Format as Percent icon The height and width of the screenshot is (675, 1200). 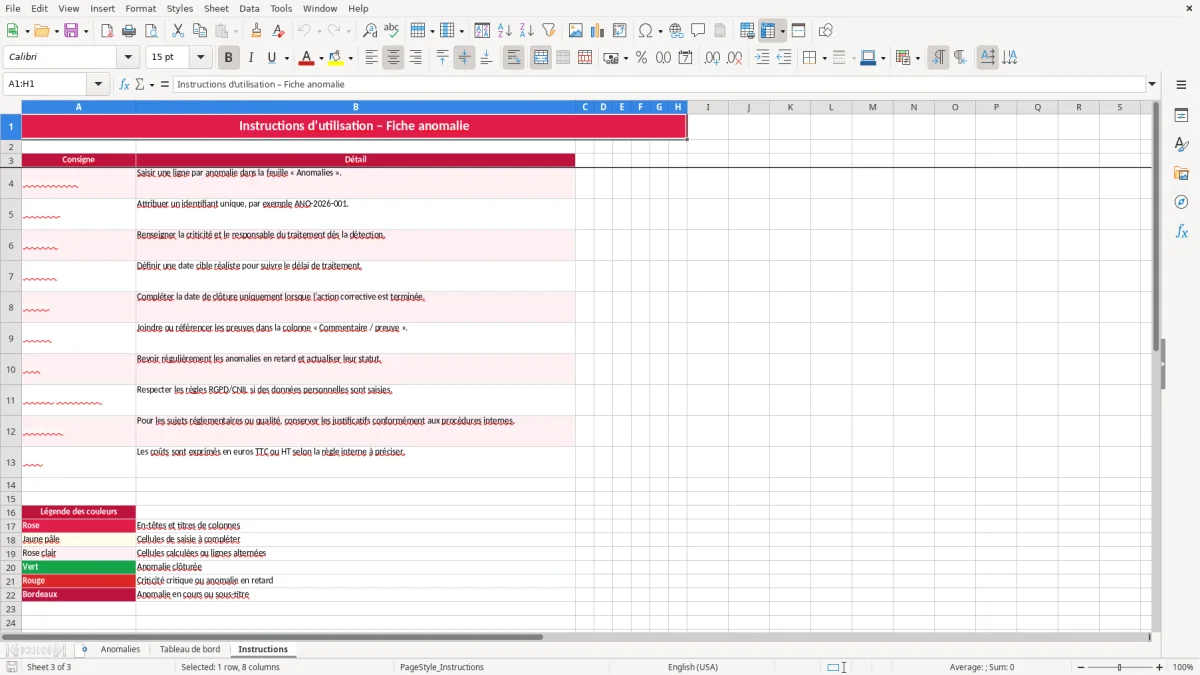(641, 58)
